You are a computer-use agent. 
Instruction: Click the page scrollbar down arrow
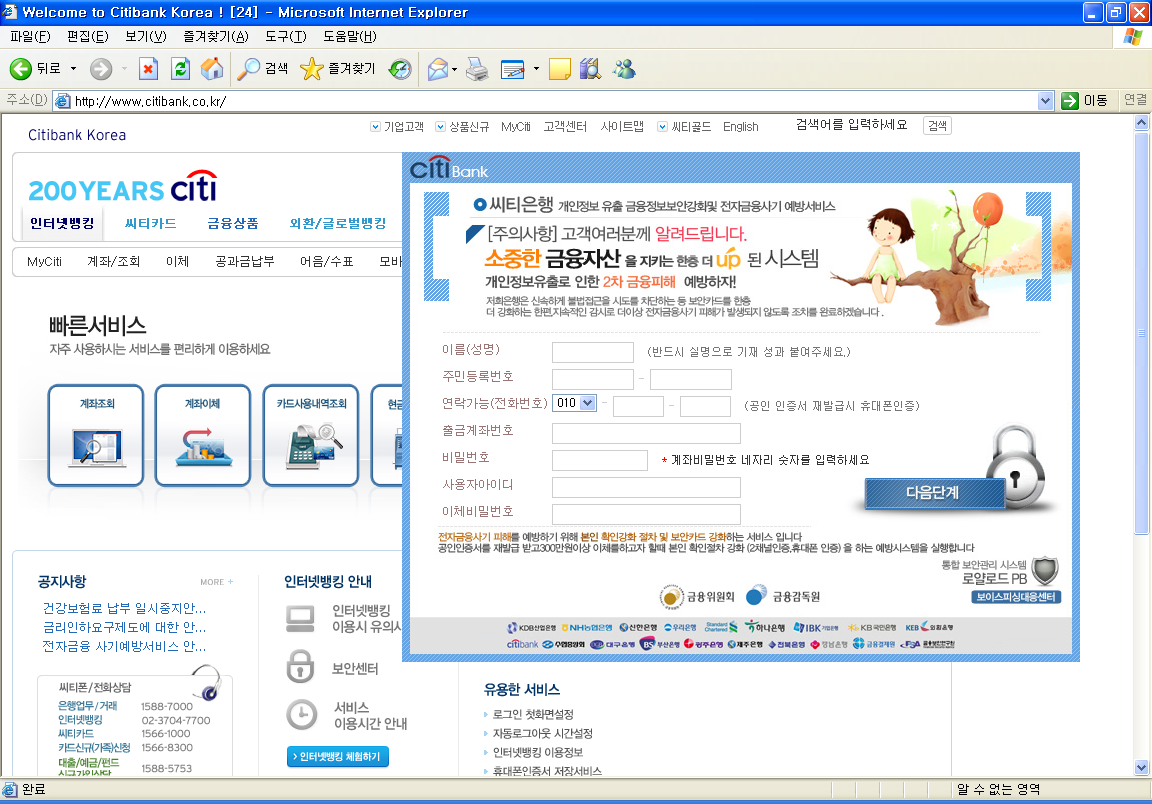tap(1141, 767)
